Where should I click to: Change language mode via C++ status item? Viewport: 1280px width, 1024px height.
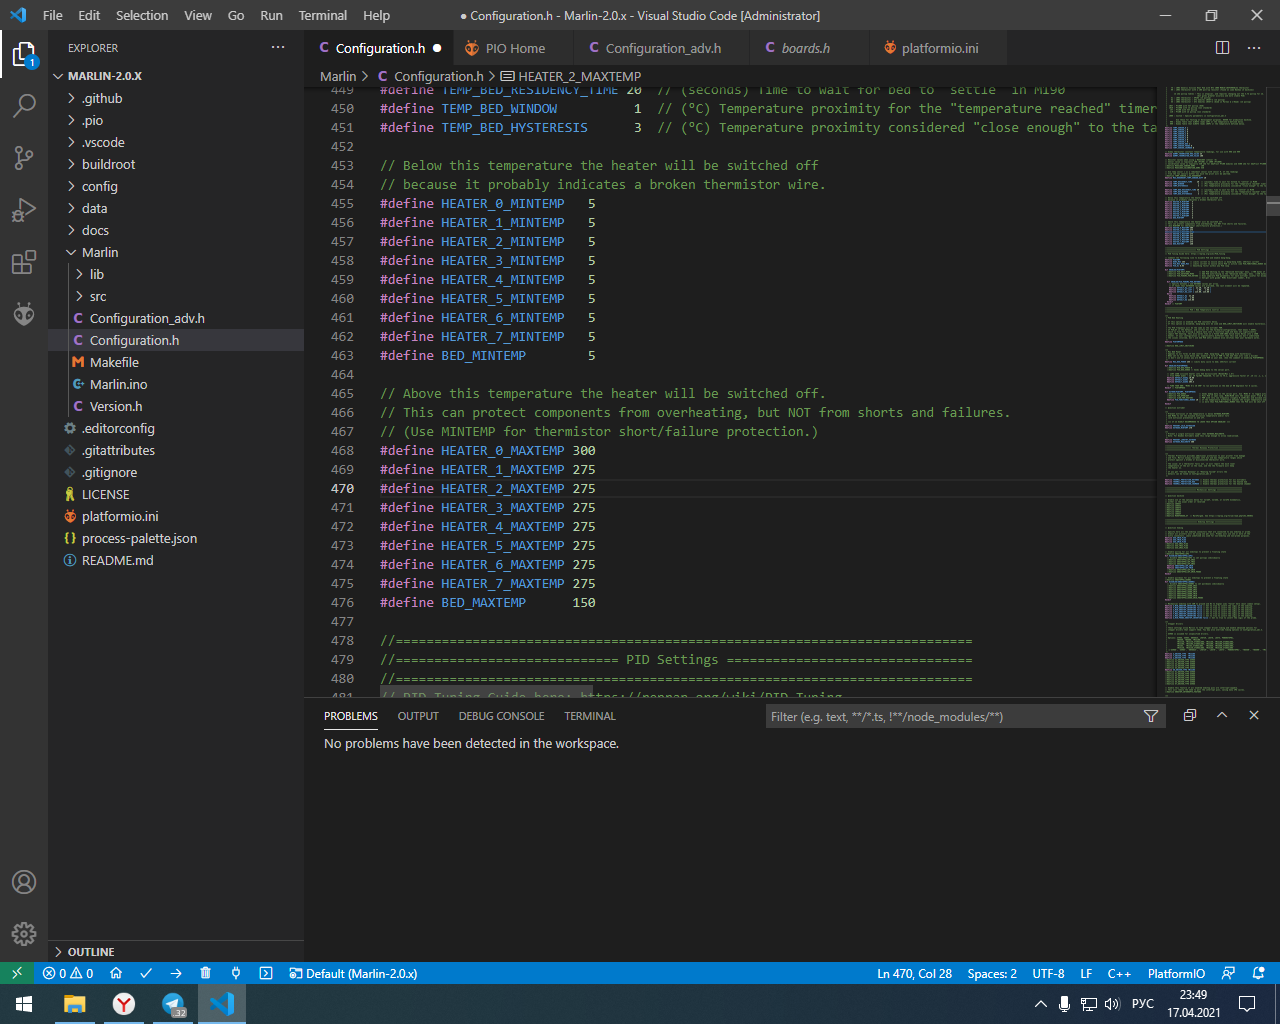click(x=1119, y=973)
